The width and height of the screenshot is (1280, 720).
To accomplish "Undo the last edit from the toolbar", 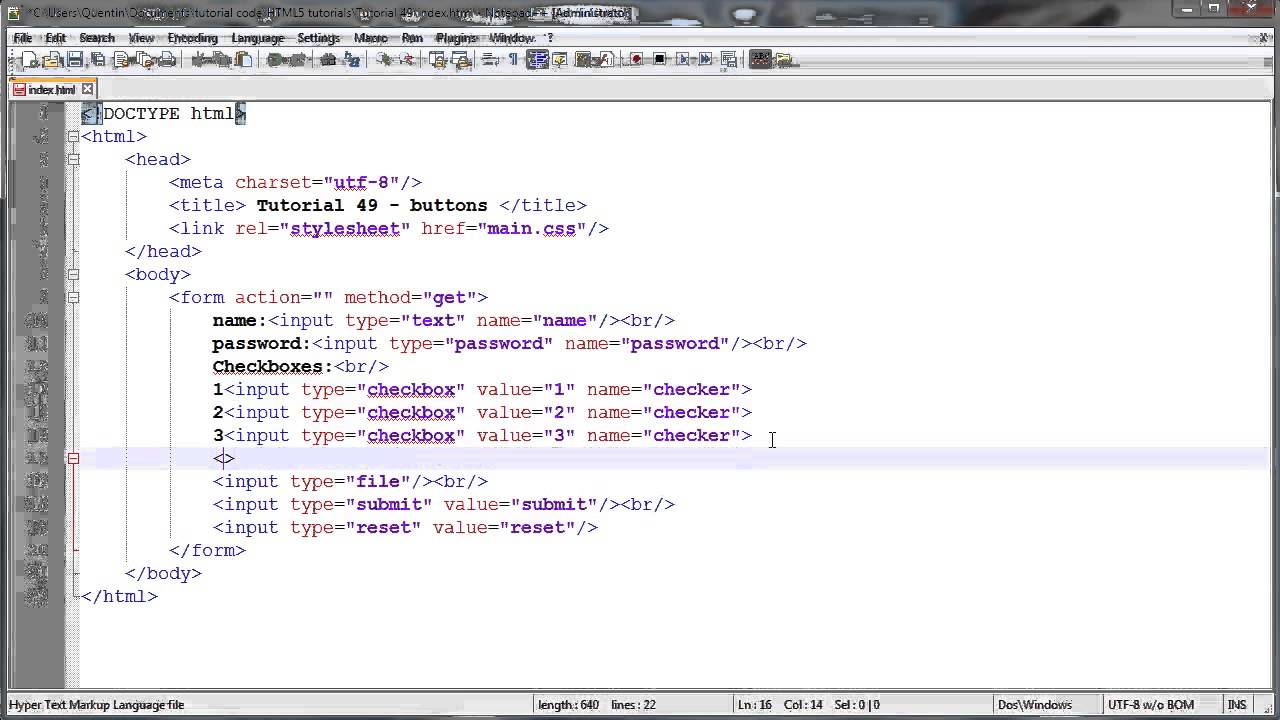I will (x=274, y=60).
